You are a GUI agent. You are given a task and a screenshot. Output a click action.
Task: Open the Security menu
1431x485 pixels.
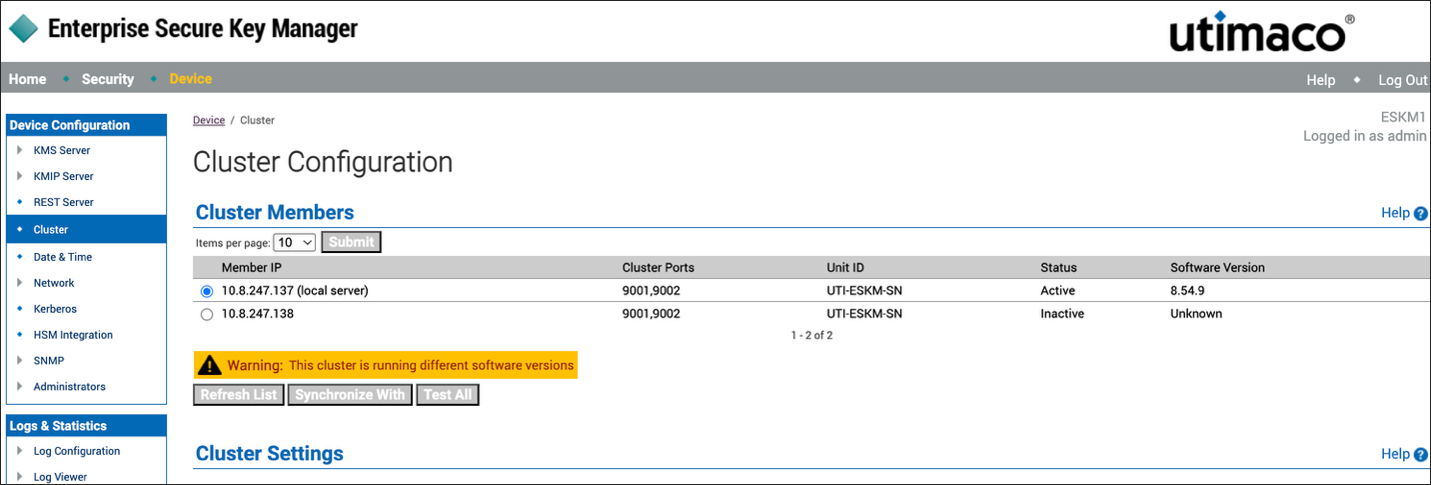pyautogui.click(x=108, y=79)
